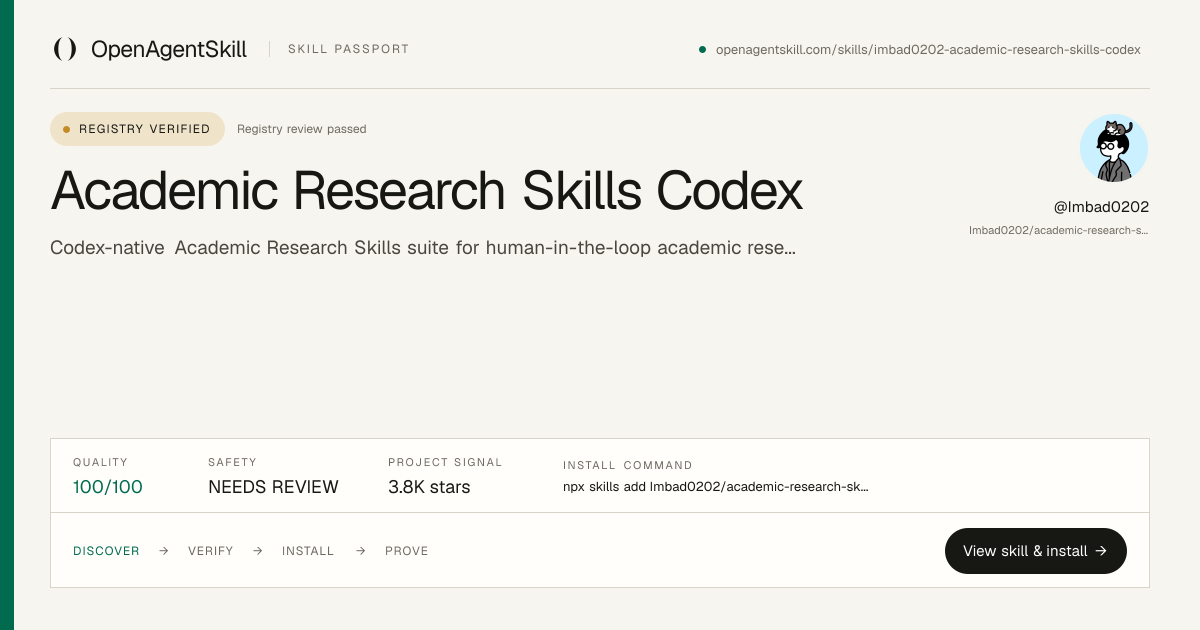Open the OpenAgentSkill brand name

pos(169,49)
